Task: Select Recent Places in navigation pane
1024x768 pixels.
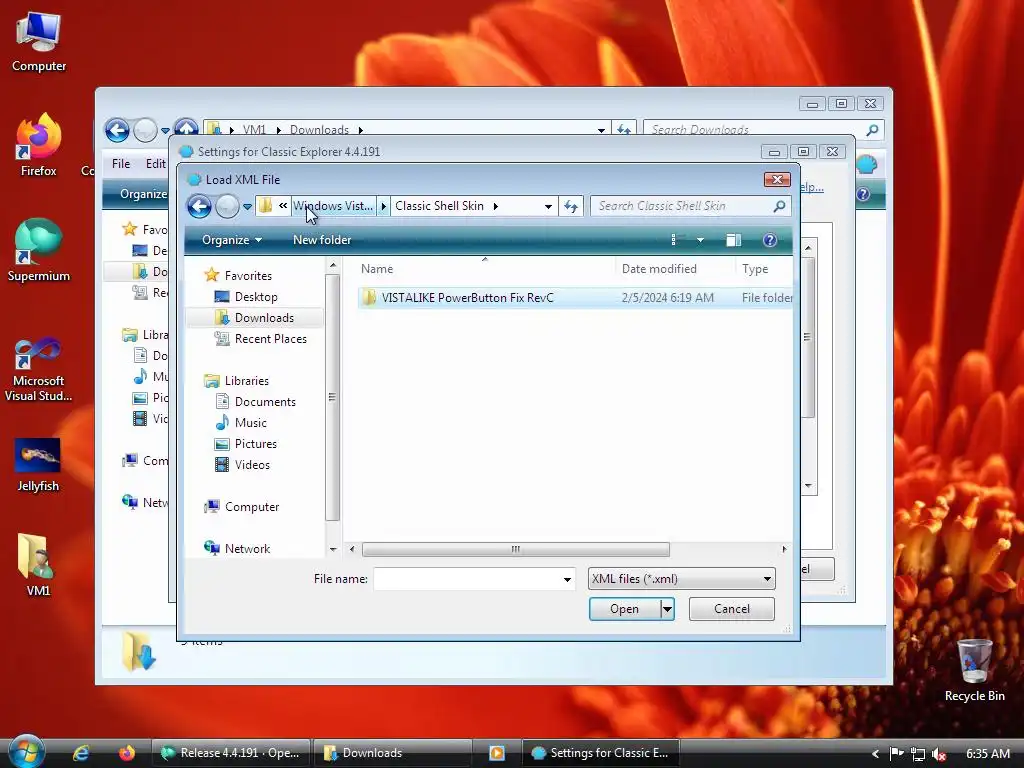Action: point(270,338)
